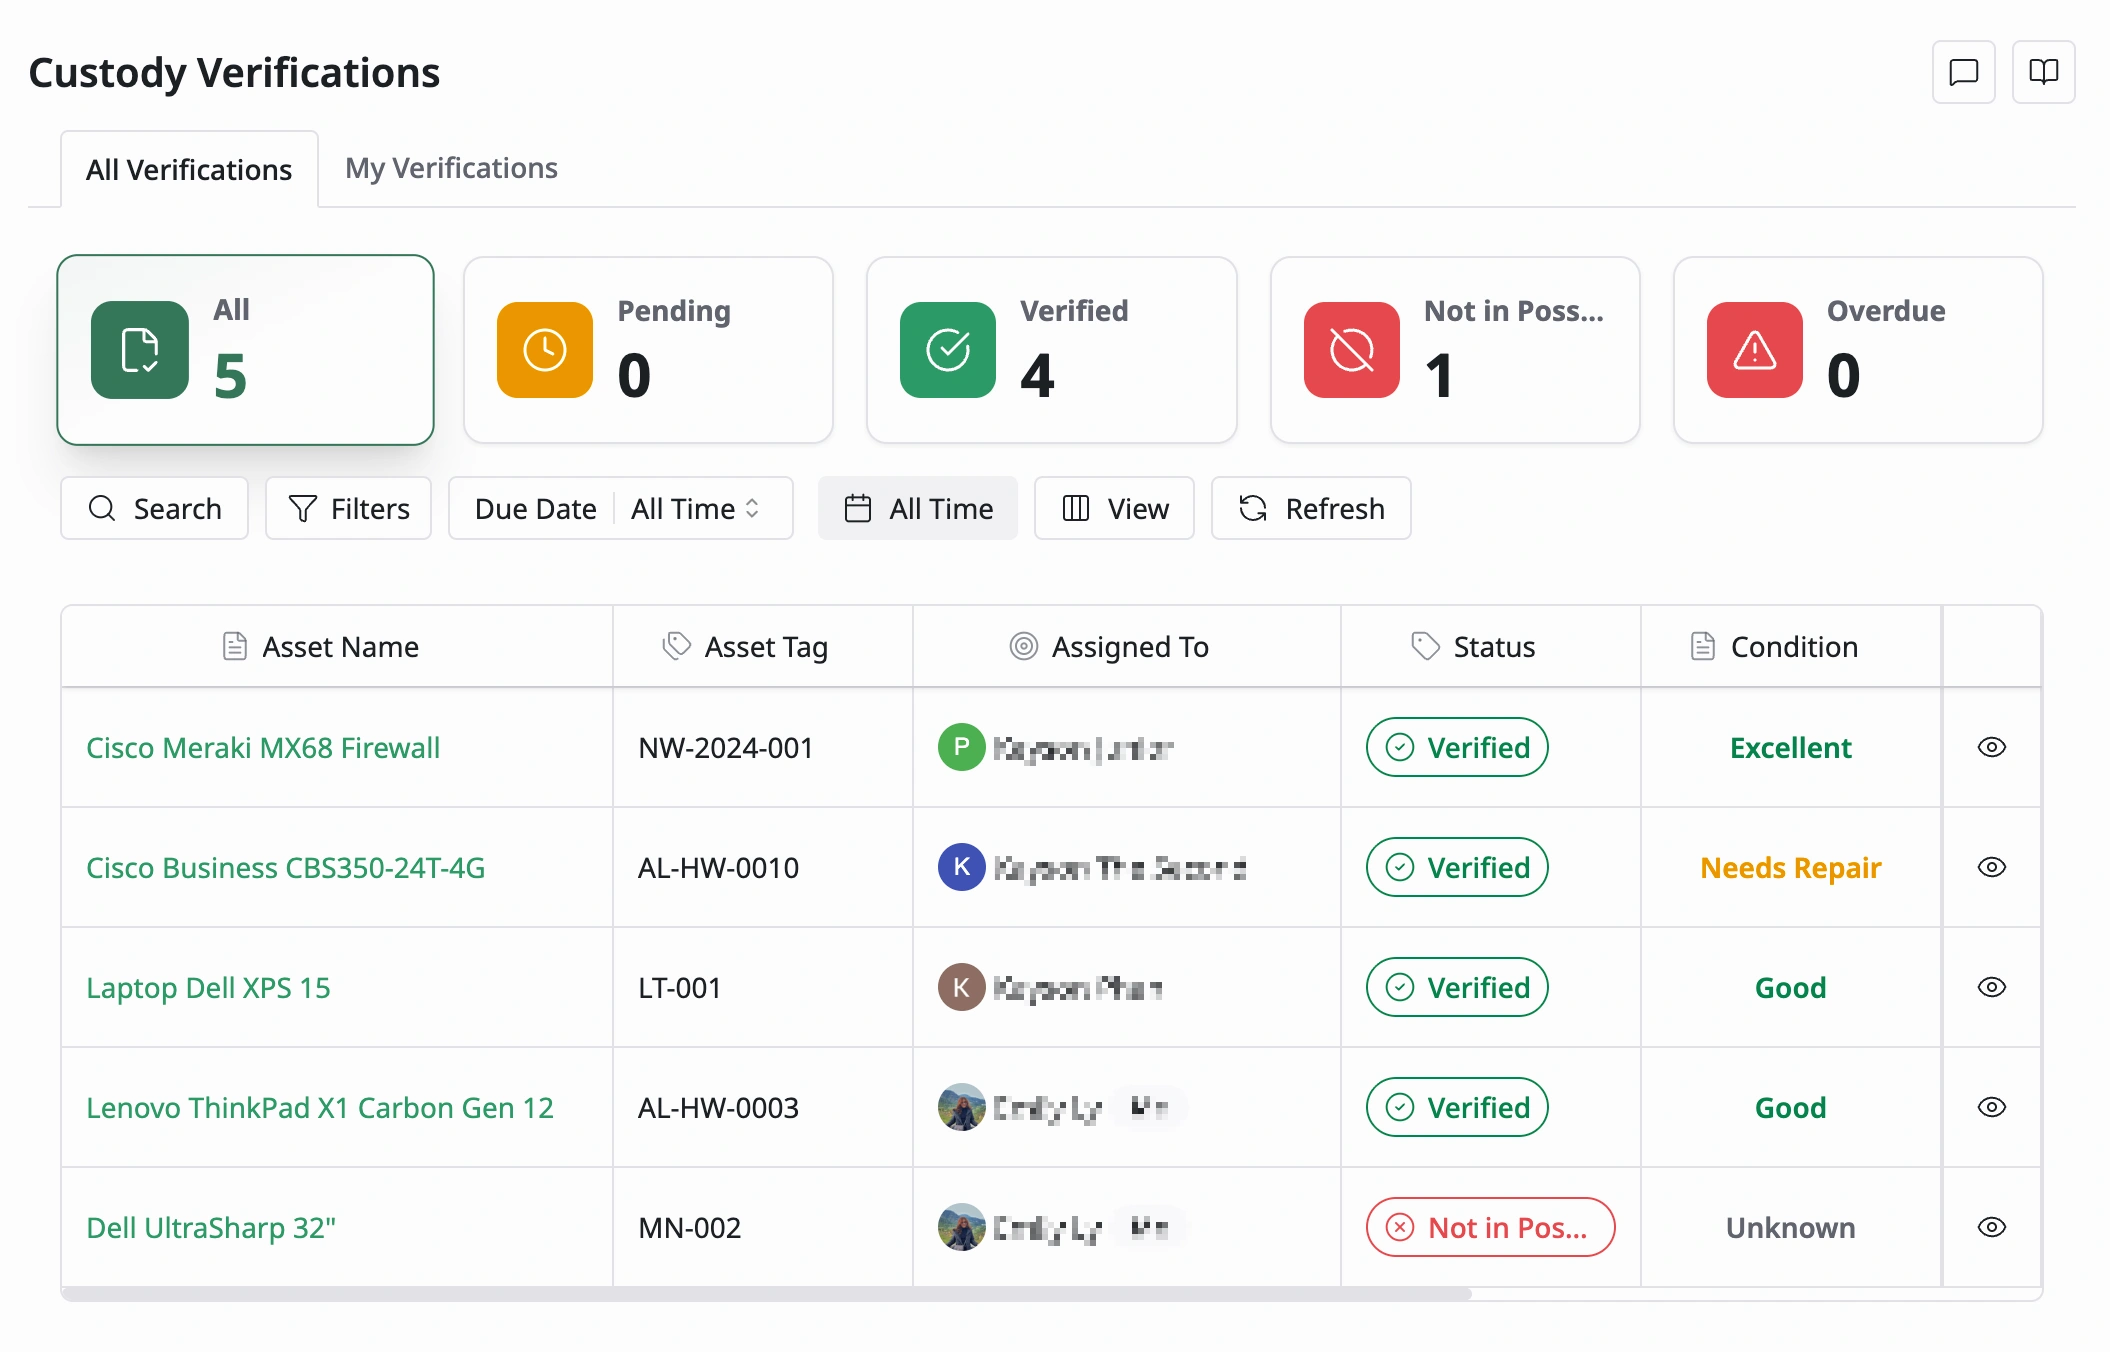This screenshot has width=2110, height=1352.
Task: Select the All verifications document icon
Action: coord(140,350)
